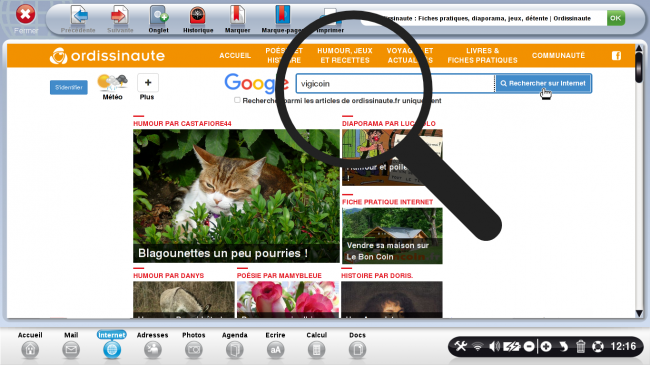
Task: Click the curved arrow undo tray icon
Action: pos(563,346)
